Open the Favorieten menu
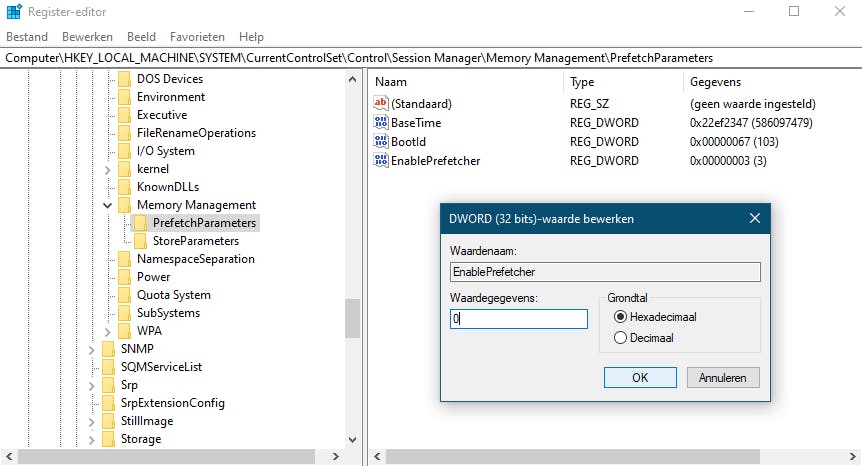The width and height of the screenshot is (862, 466). [197, 37]
